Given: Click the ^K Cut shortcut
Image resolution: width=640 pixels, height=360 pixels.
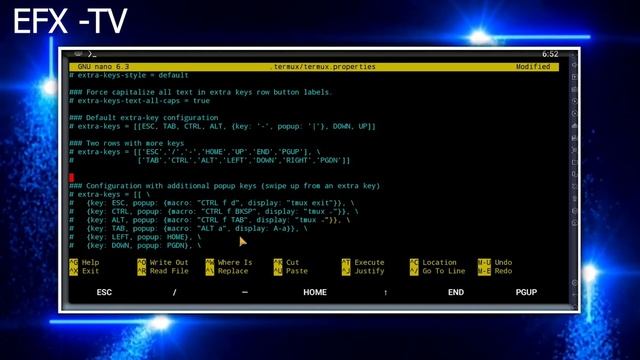Looking at the screenshot, I should [x=286, y=262].
